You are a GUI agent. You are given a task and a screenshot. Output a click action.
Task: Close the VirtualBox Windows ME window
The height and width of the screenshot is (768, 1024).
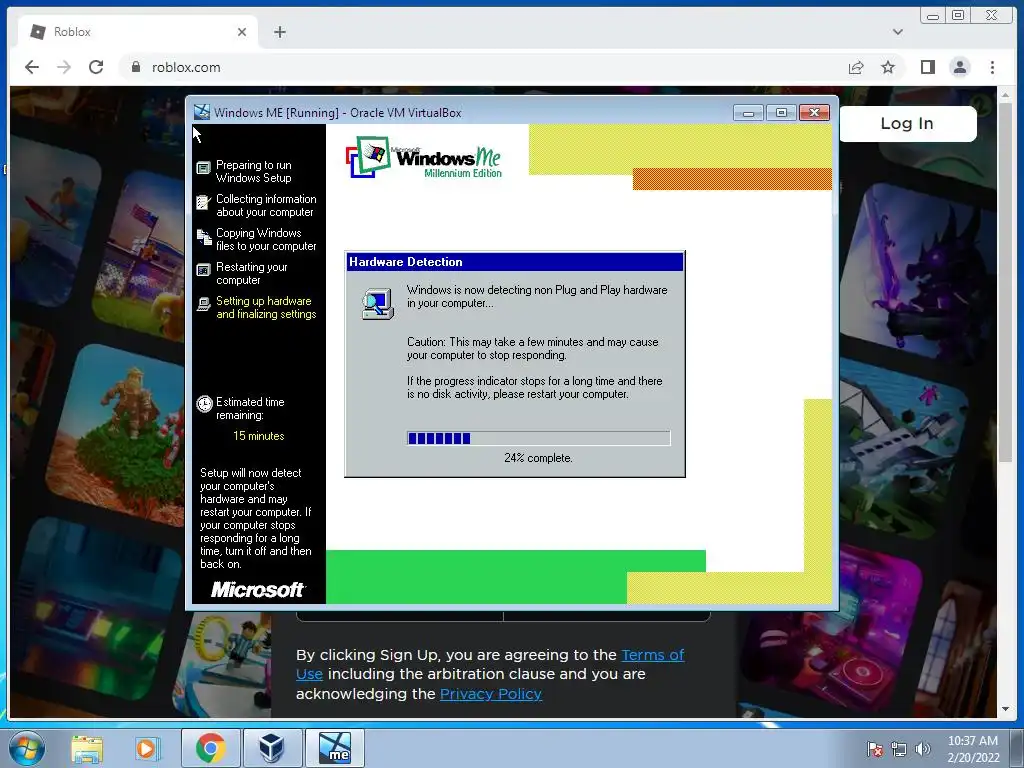point(814,113)
